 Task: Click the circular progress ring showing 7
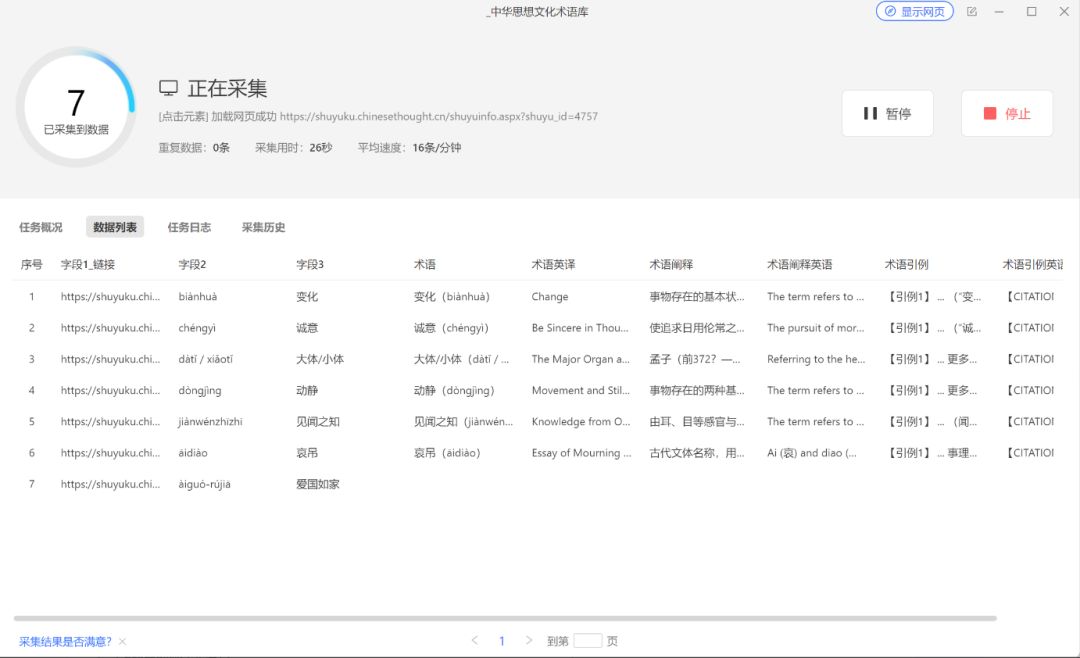click(x=77, y=103)
